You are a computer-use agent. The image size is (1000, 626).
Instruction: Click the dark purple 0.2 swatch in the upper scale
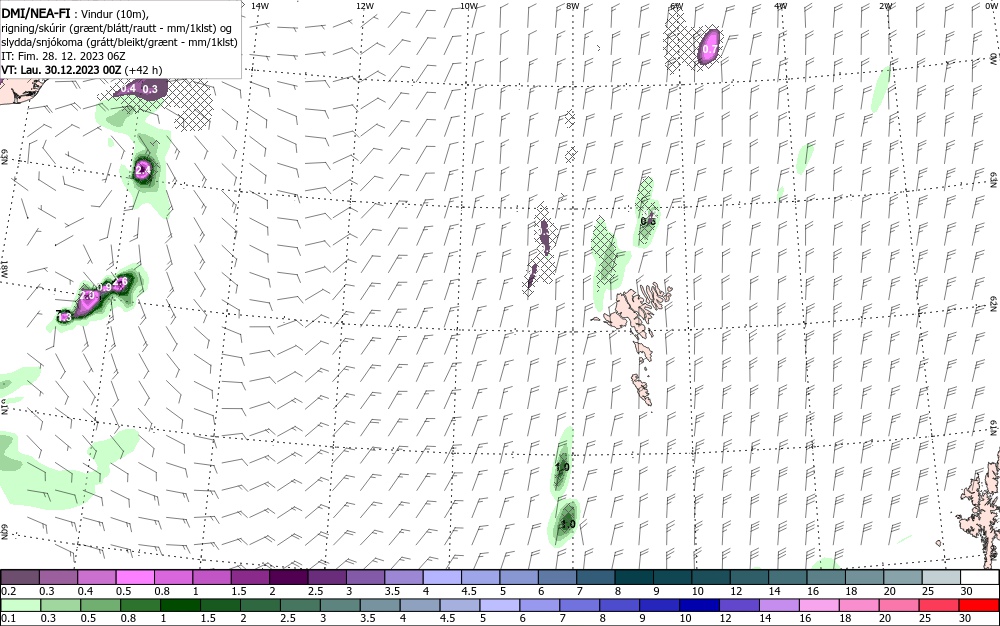19,577
